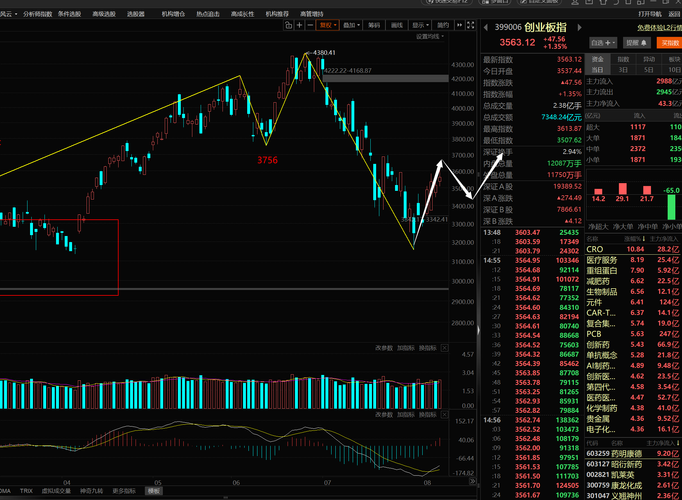Zoom out chart with minus icon

[310, 25]
